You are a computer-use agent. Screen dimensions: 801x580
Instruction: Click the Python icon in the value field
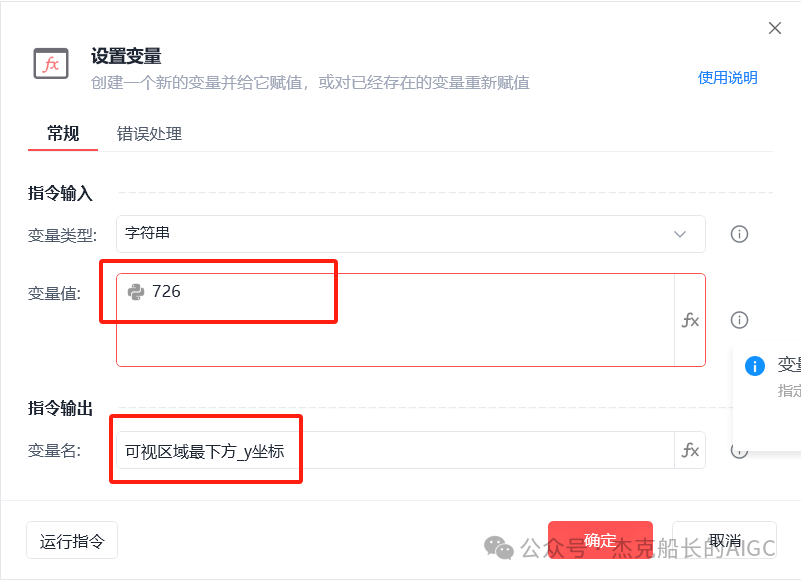[x=136, y=292]
